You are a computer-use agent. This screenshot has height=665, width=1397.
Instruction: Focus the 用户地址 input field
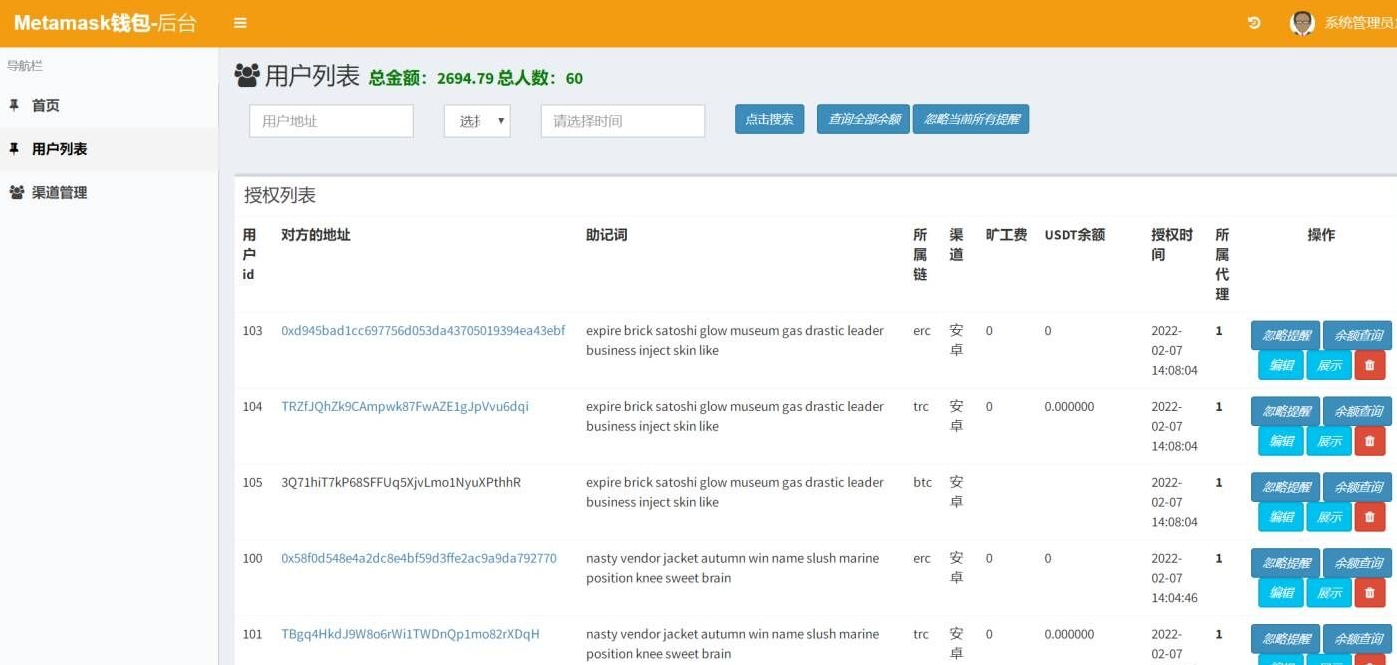pyautogui.click(x=331, y=121)
